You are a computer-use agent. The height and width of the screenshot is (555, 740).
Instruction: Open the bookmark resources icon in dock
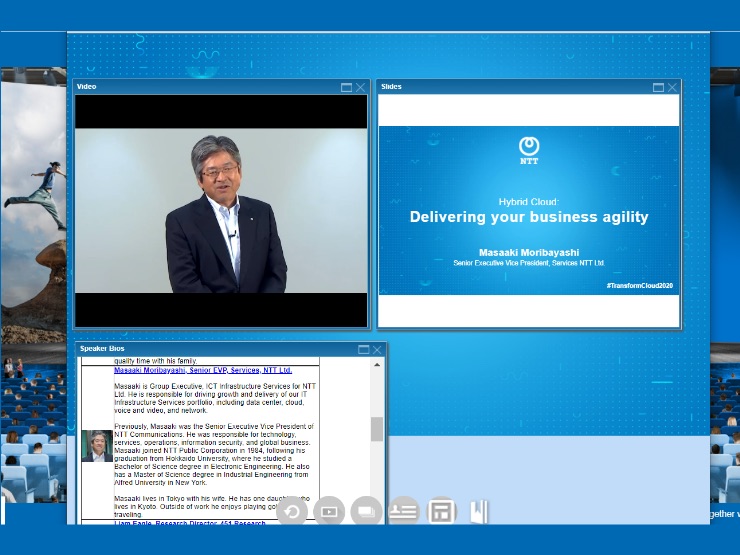[478, 512]
